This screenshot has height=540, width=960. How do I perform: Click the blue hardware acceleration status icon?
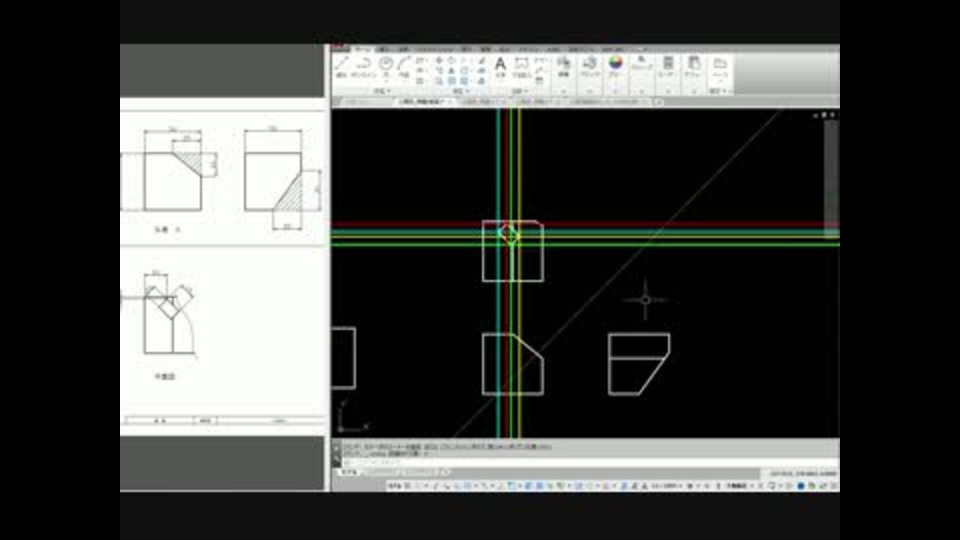[800, 486]
